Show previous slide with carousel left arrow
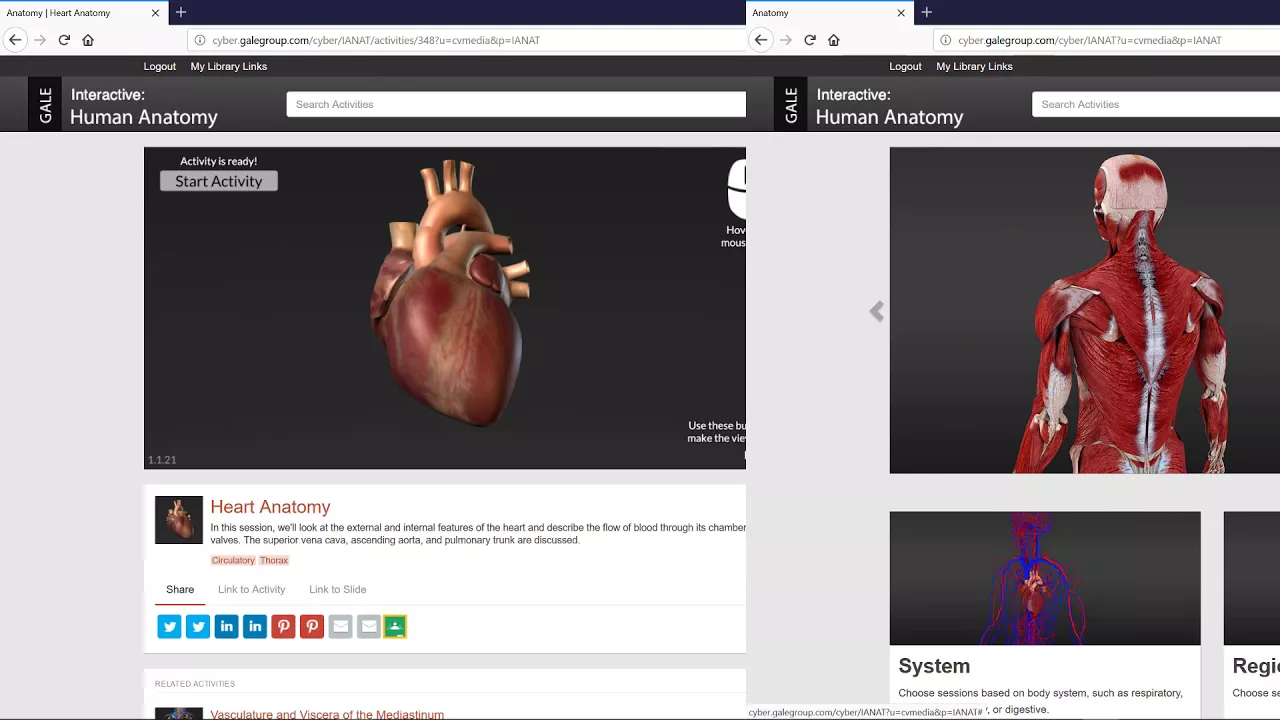This screenshot has height=720, width=1280. (877, 312)
